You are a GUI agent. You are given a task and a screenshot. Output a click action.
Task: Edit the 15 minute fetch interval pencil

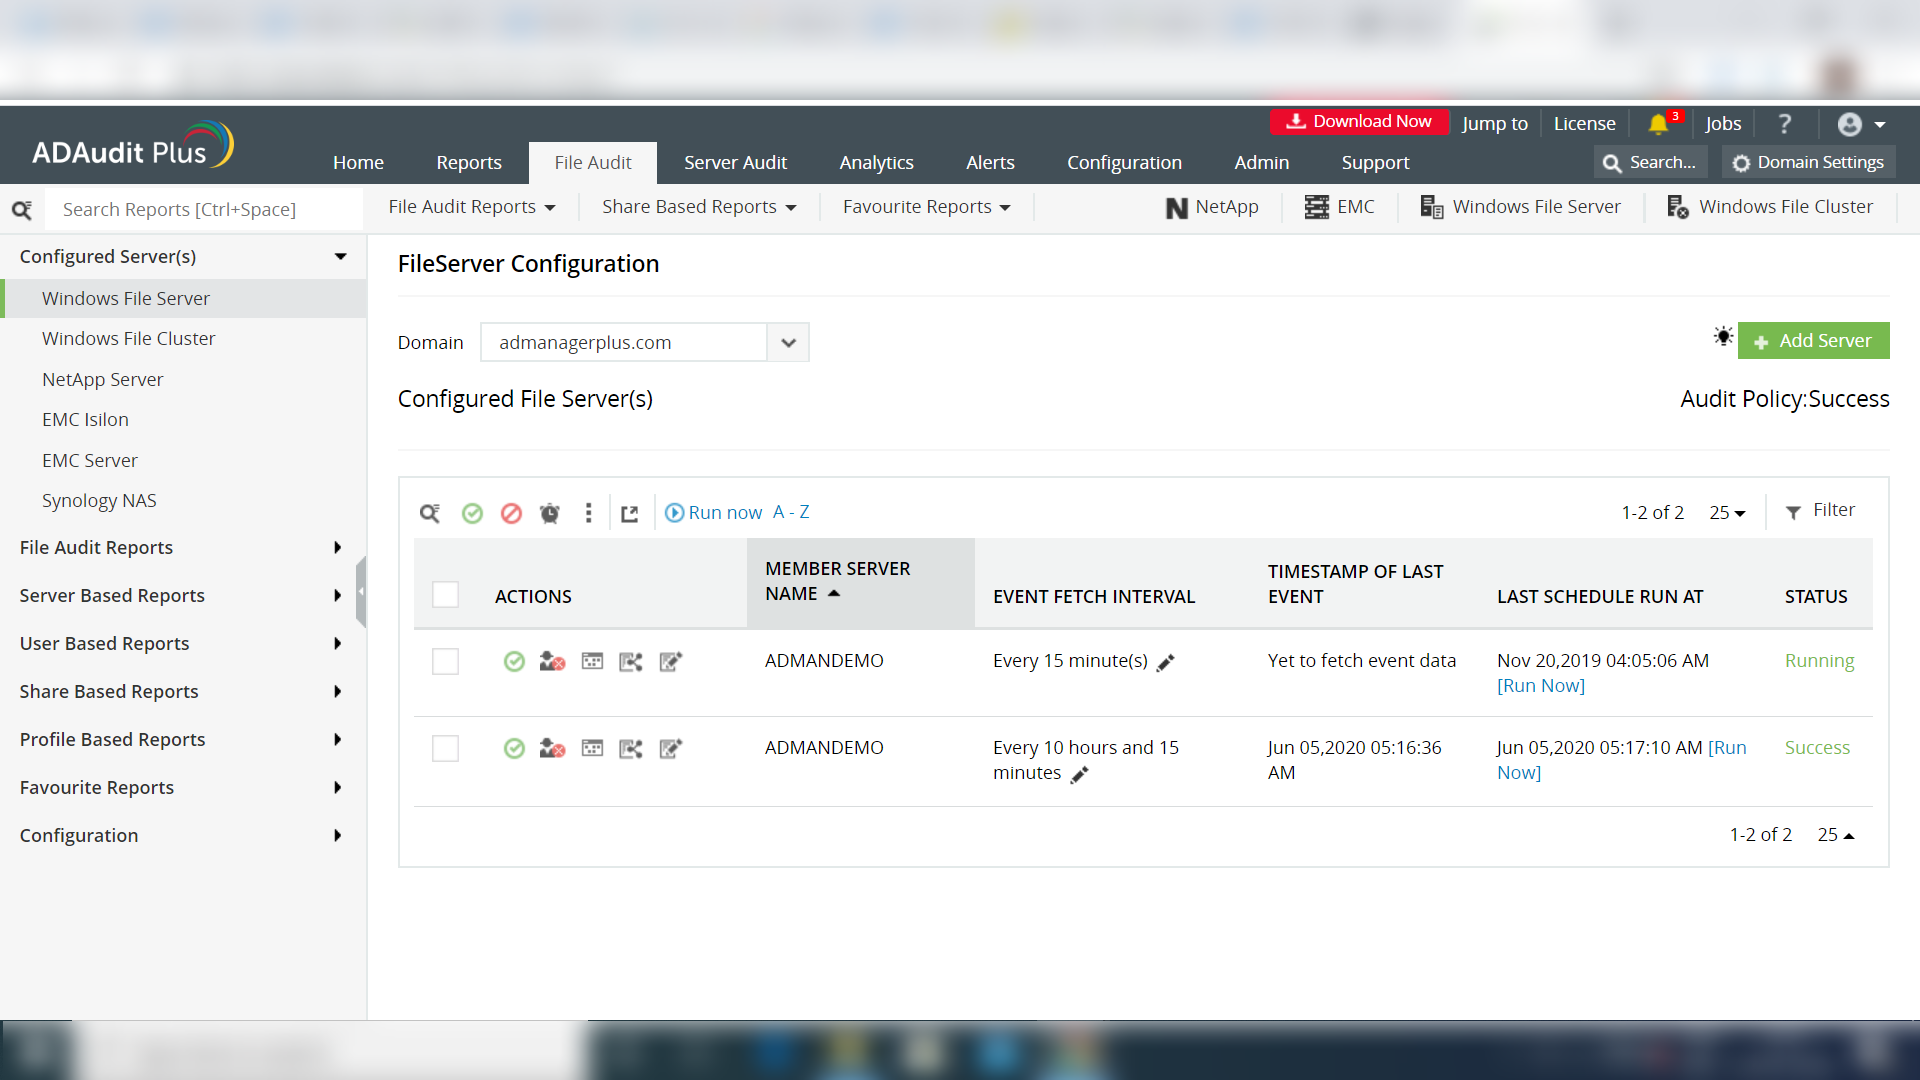(x=1166, y=662)
